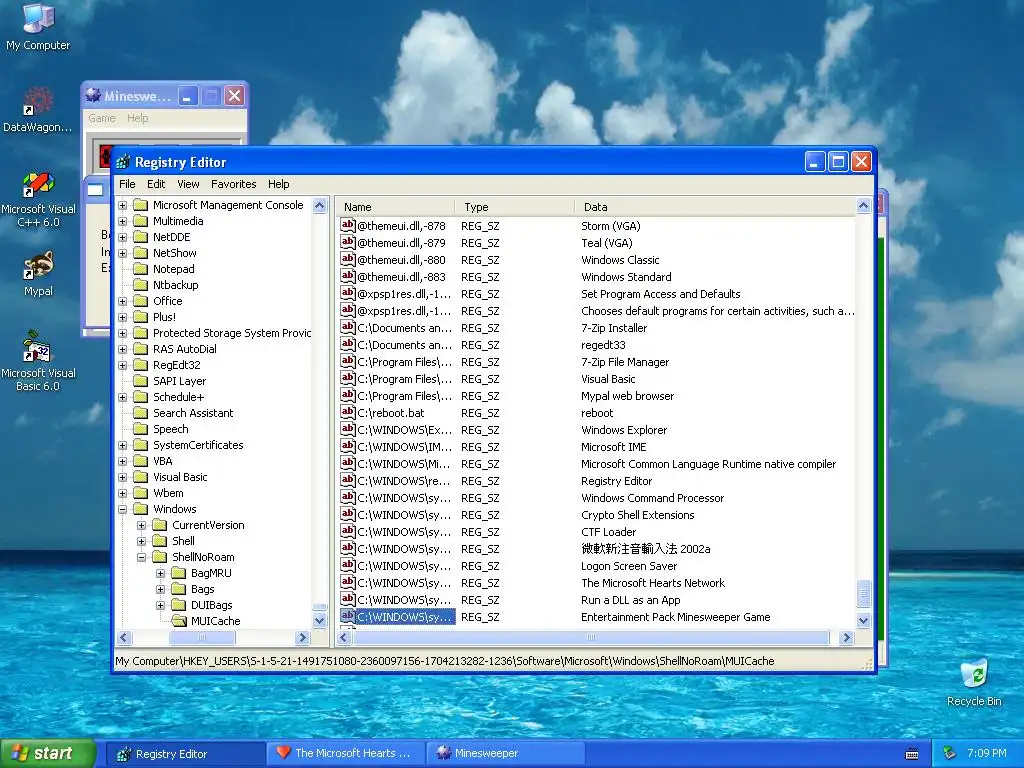
Task: Expand the DUIBags key
Action: [x=160, y=605]
